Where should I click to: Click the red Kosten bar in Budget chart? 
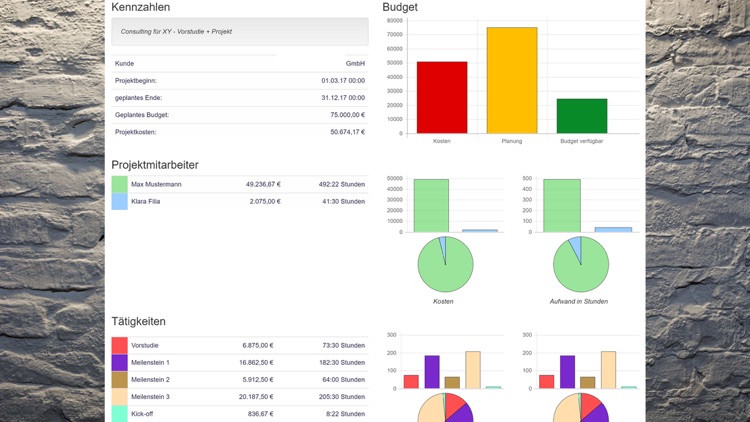[442, 98]
